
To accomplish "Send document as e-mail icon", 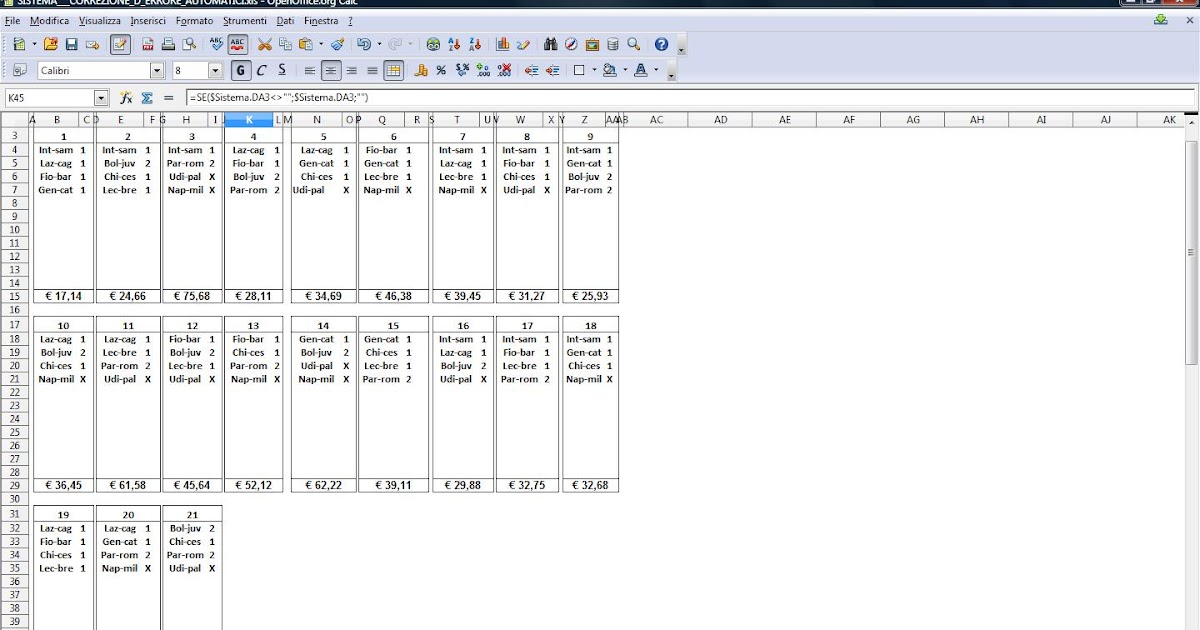I will 92,44.
